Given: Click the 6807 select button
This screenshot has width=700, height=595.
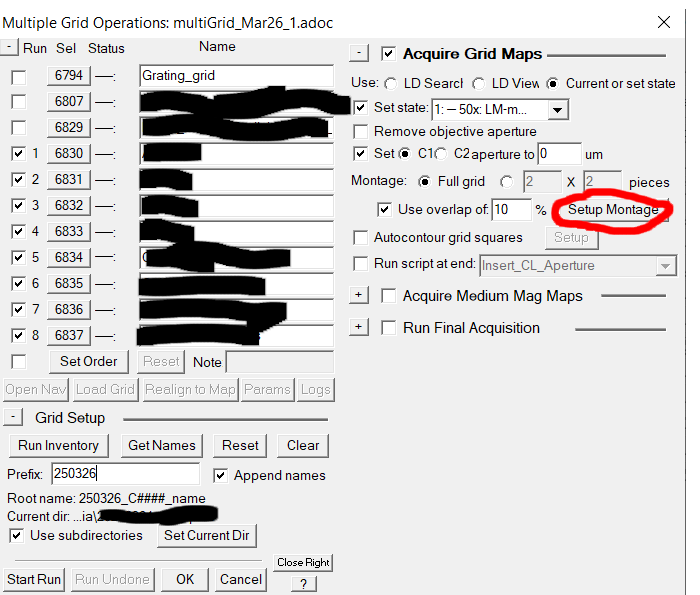Looking at the screenshot, I should coord(69,101).
